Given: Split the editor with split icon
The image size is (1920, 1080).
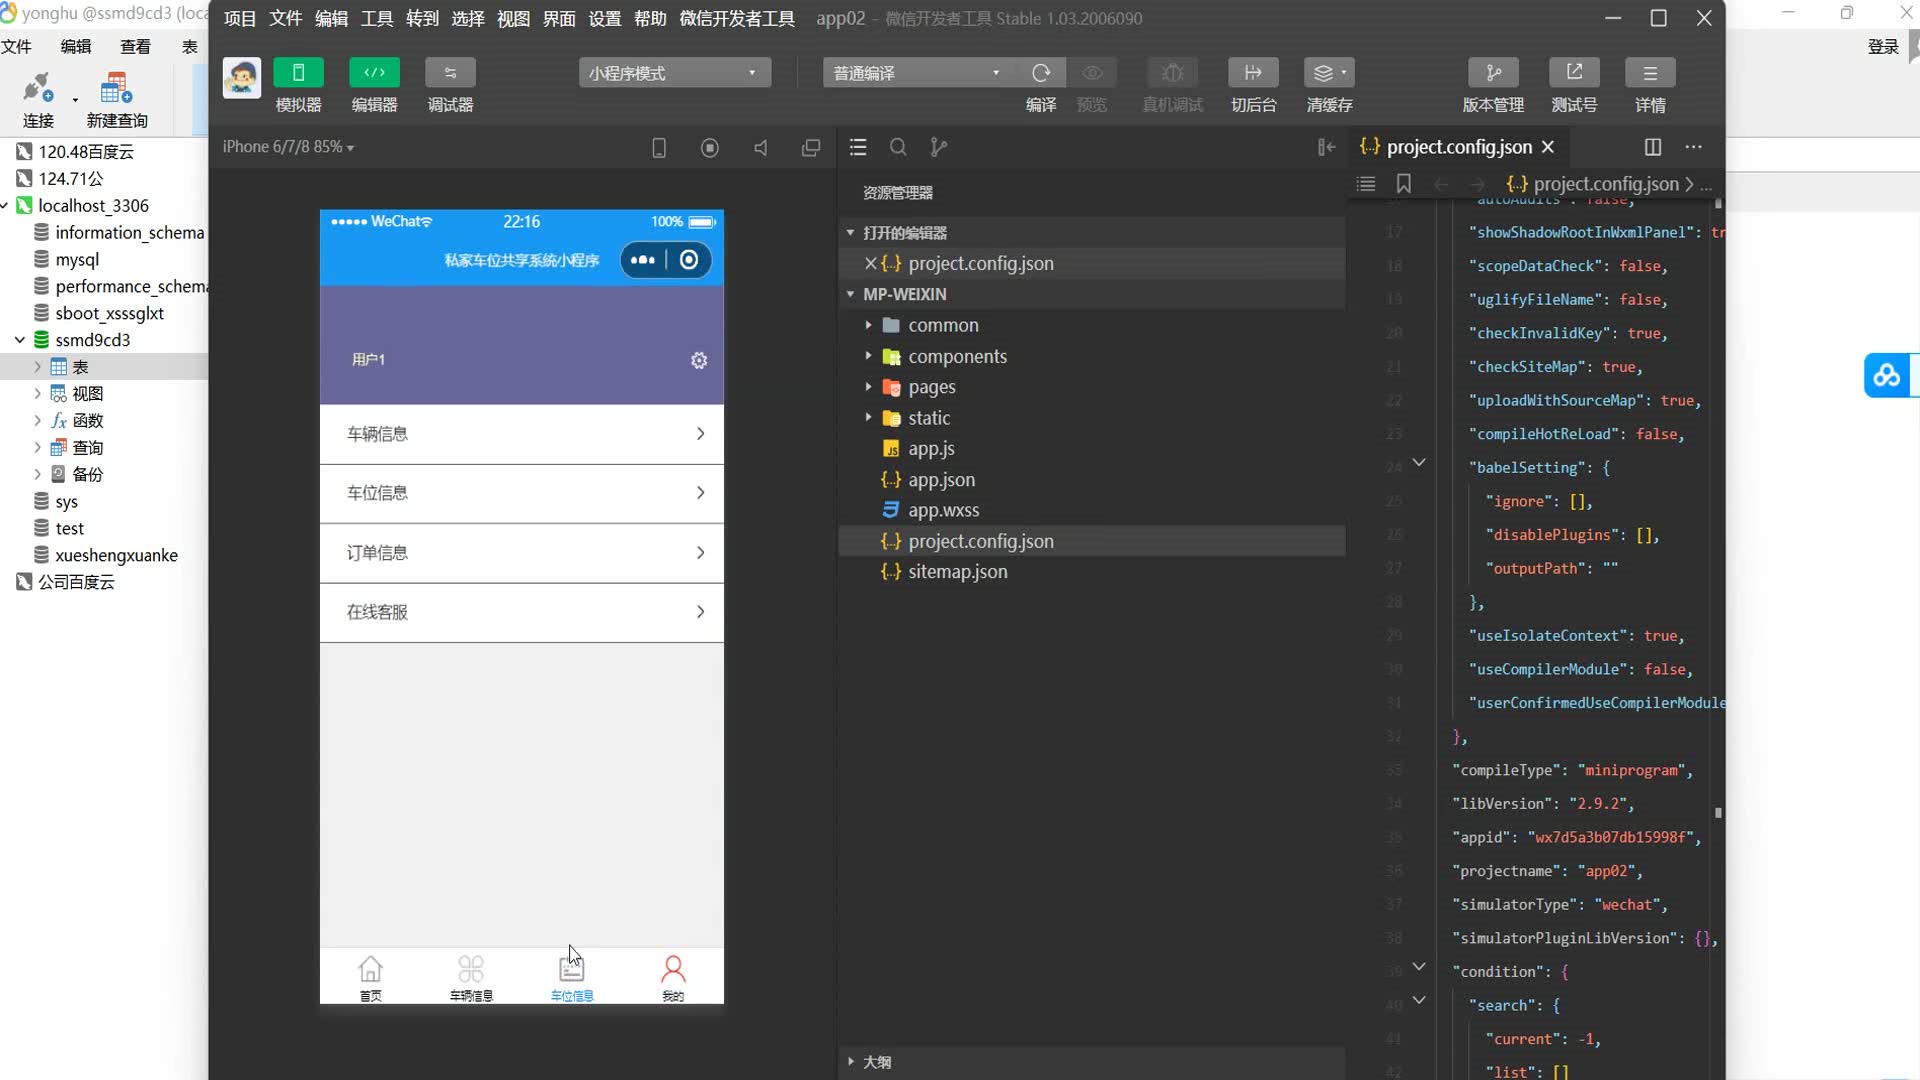Looking at the screenshot, I should pyautogui.click(x=1652, y=147).
